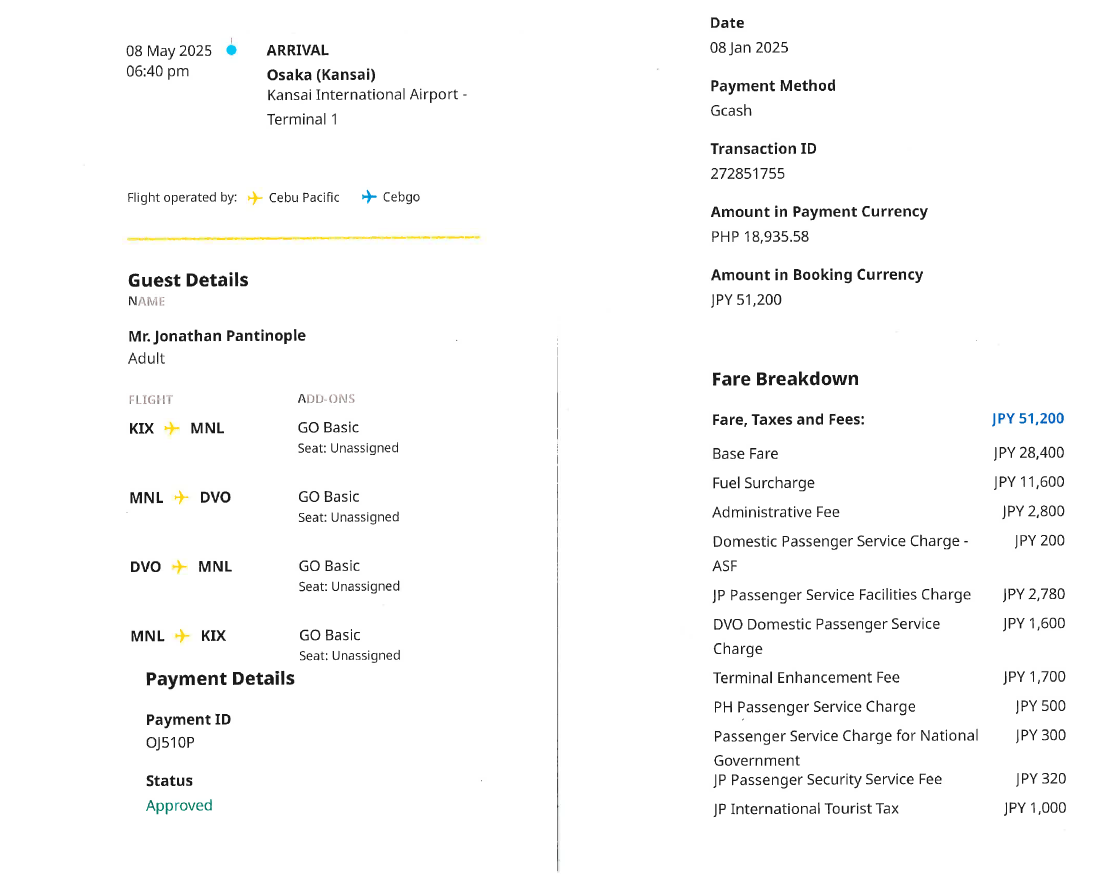Select the Base Fare amount JPY 28,400
The width and height of the screenshot is (1101, 878).
click(1029, 453)
